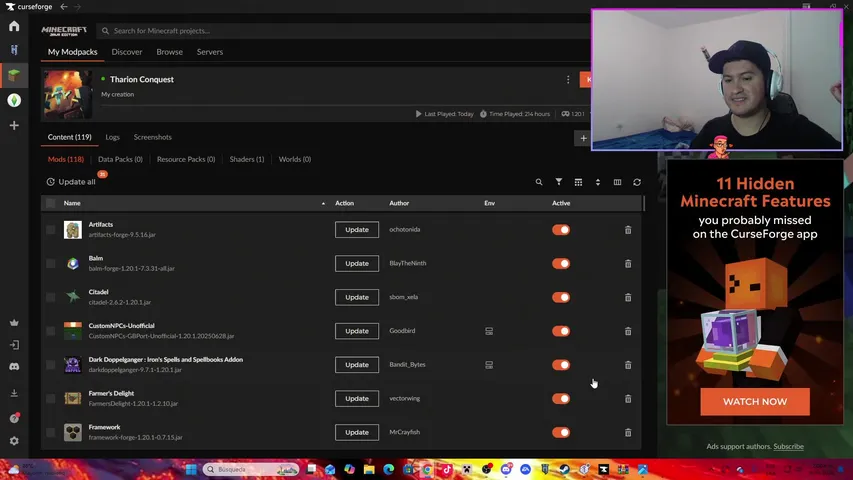Follow the Subscribe link

(x=788, y=446)
